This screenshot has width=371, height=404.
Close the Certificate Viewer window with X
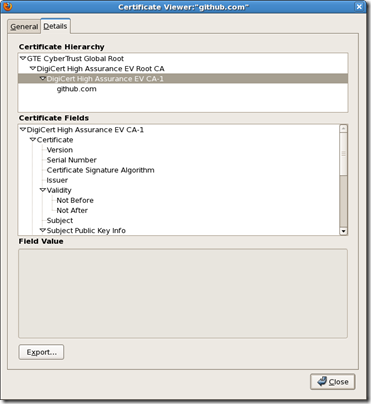[x=359, y=7]
